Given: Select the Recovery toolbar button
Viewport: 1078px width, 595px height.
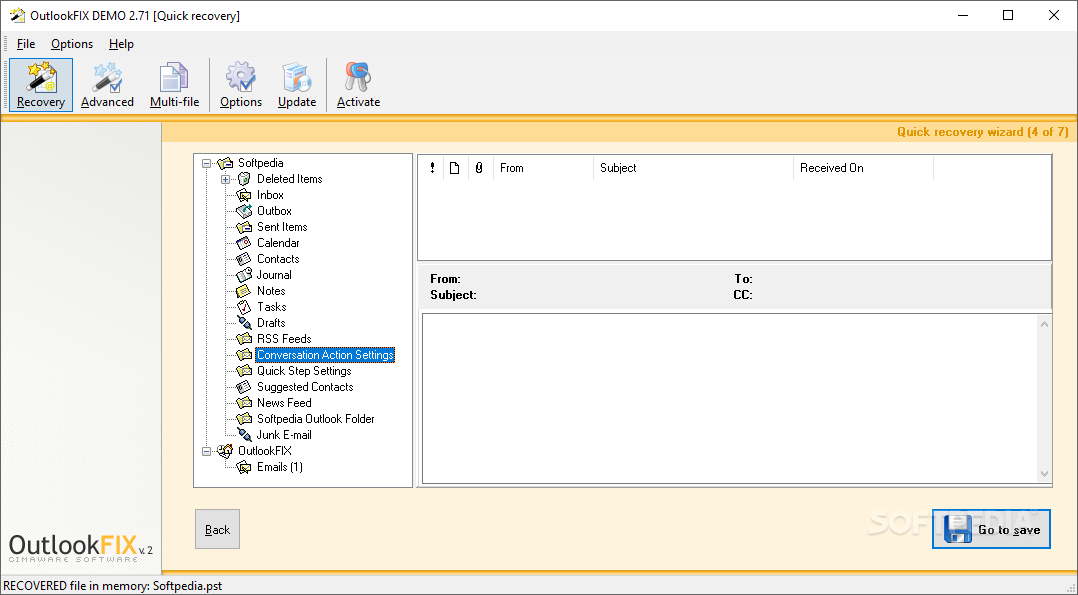Looking at the screenshot, I should [41, 85].
